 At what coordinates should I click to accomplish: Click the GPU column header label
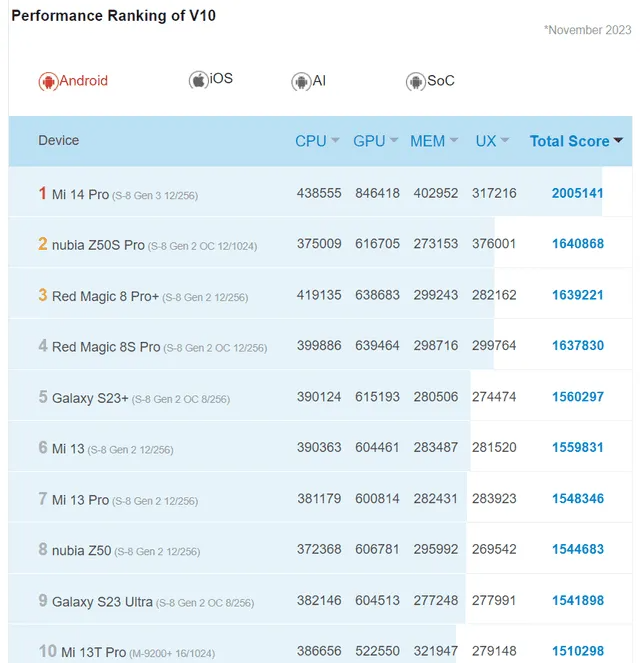(369, 141)
